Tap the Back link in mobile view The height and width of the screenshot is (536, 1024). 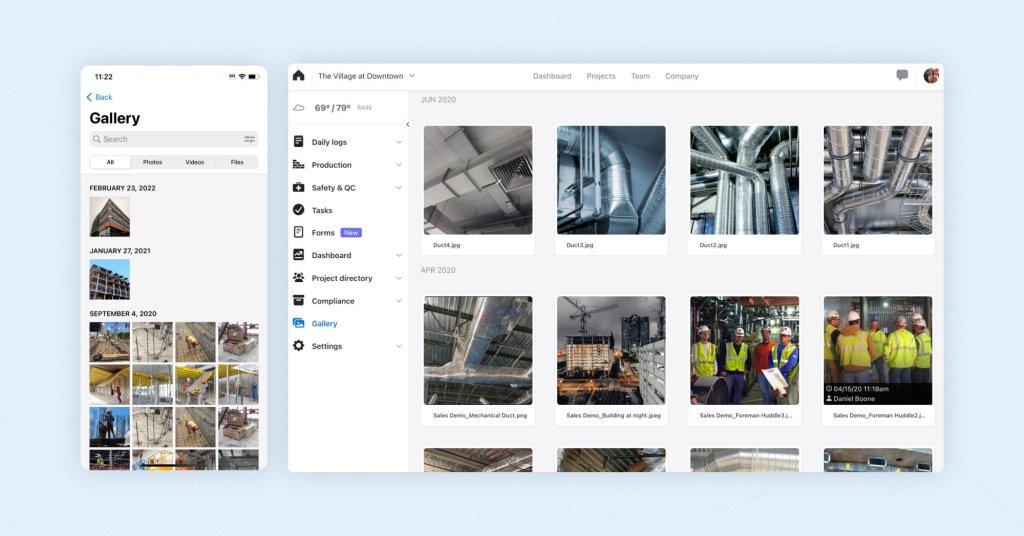(x=99, y=97)
